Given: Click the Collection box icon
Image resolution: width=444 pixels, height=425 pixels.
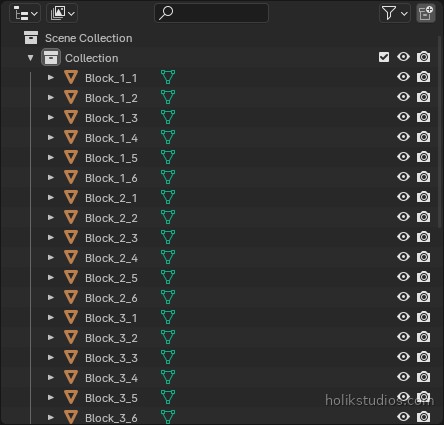Looking at the screenshot, I should (x=51, y=57).
